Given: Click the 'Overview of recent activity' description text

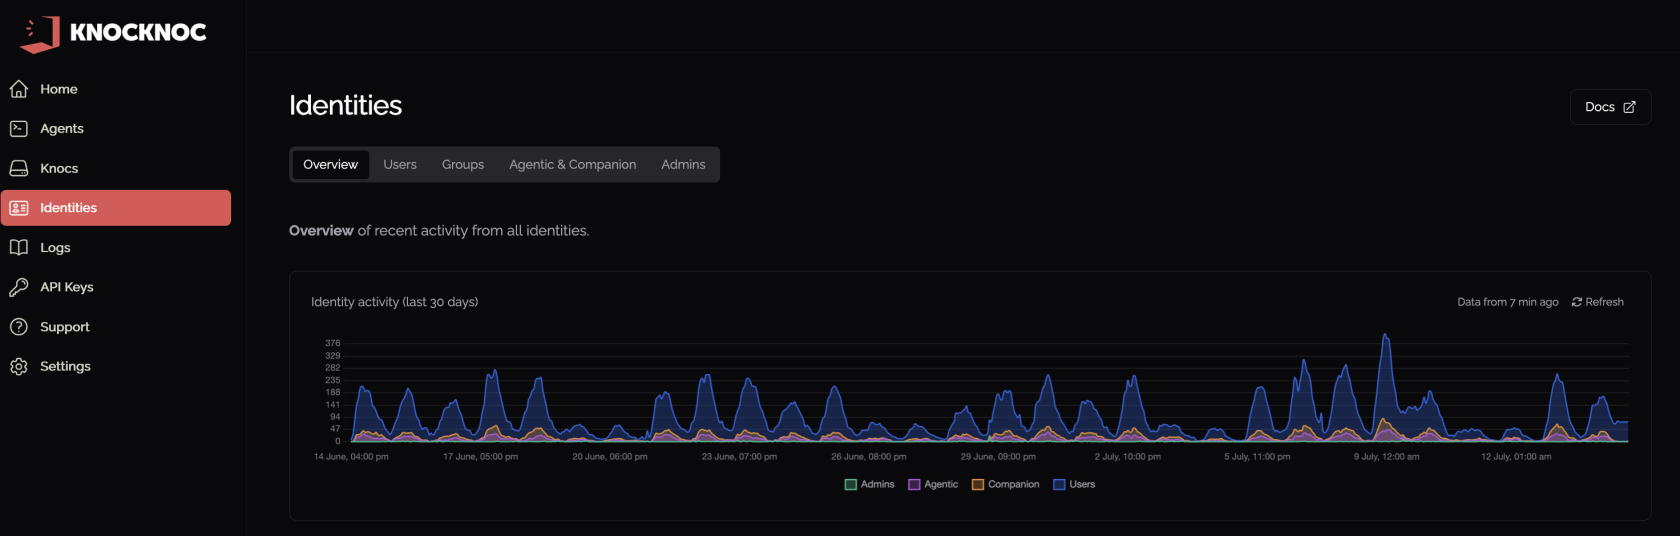Looking at the screenshot, I should click(439, 231).
